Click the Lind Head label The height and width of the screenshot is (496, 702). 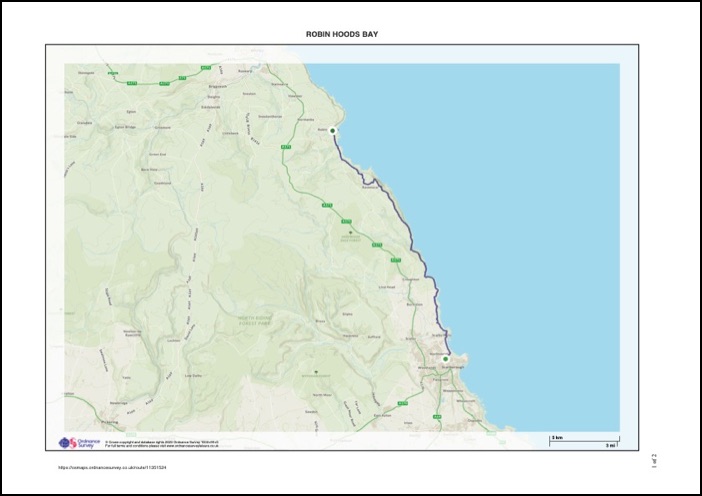387,287
